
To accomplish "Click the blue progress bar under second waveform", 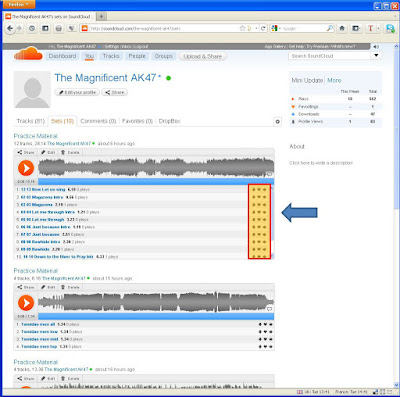I will pos(156,316).
